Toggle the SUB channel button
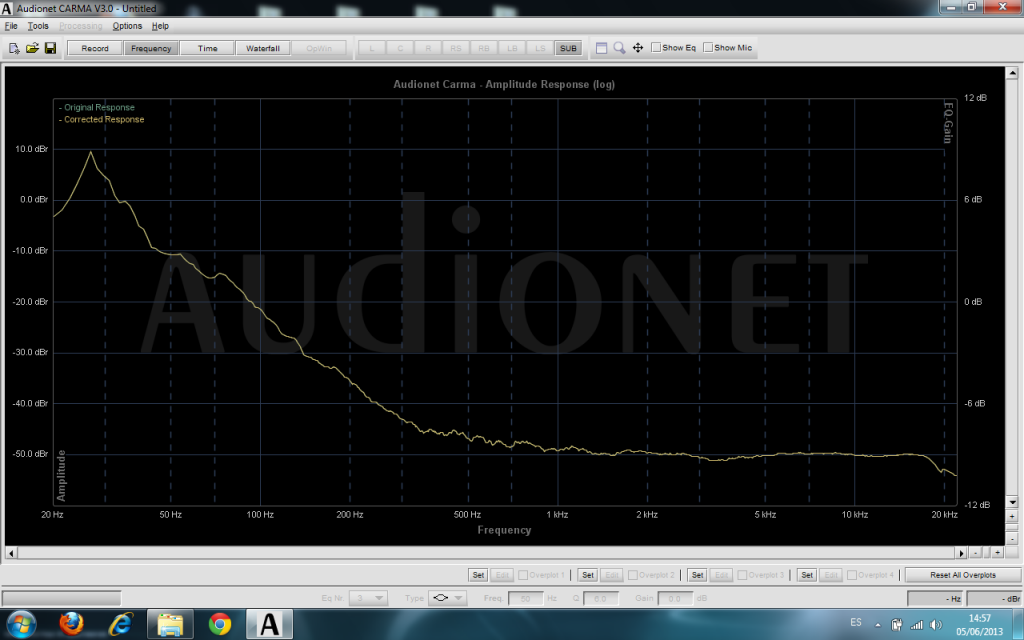This screenshot has width=1024, height=640. (x=568, y=48)
